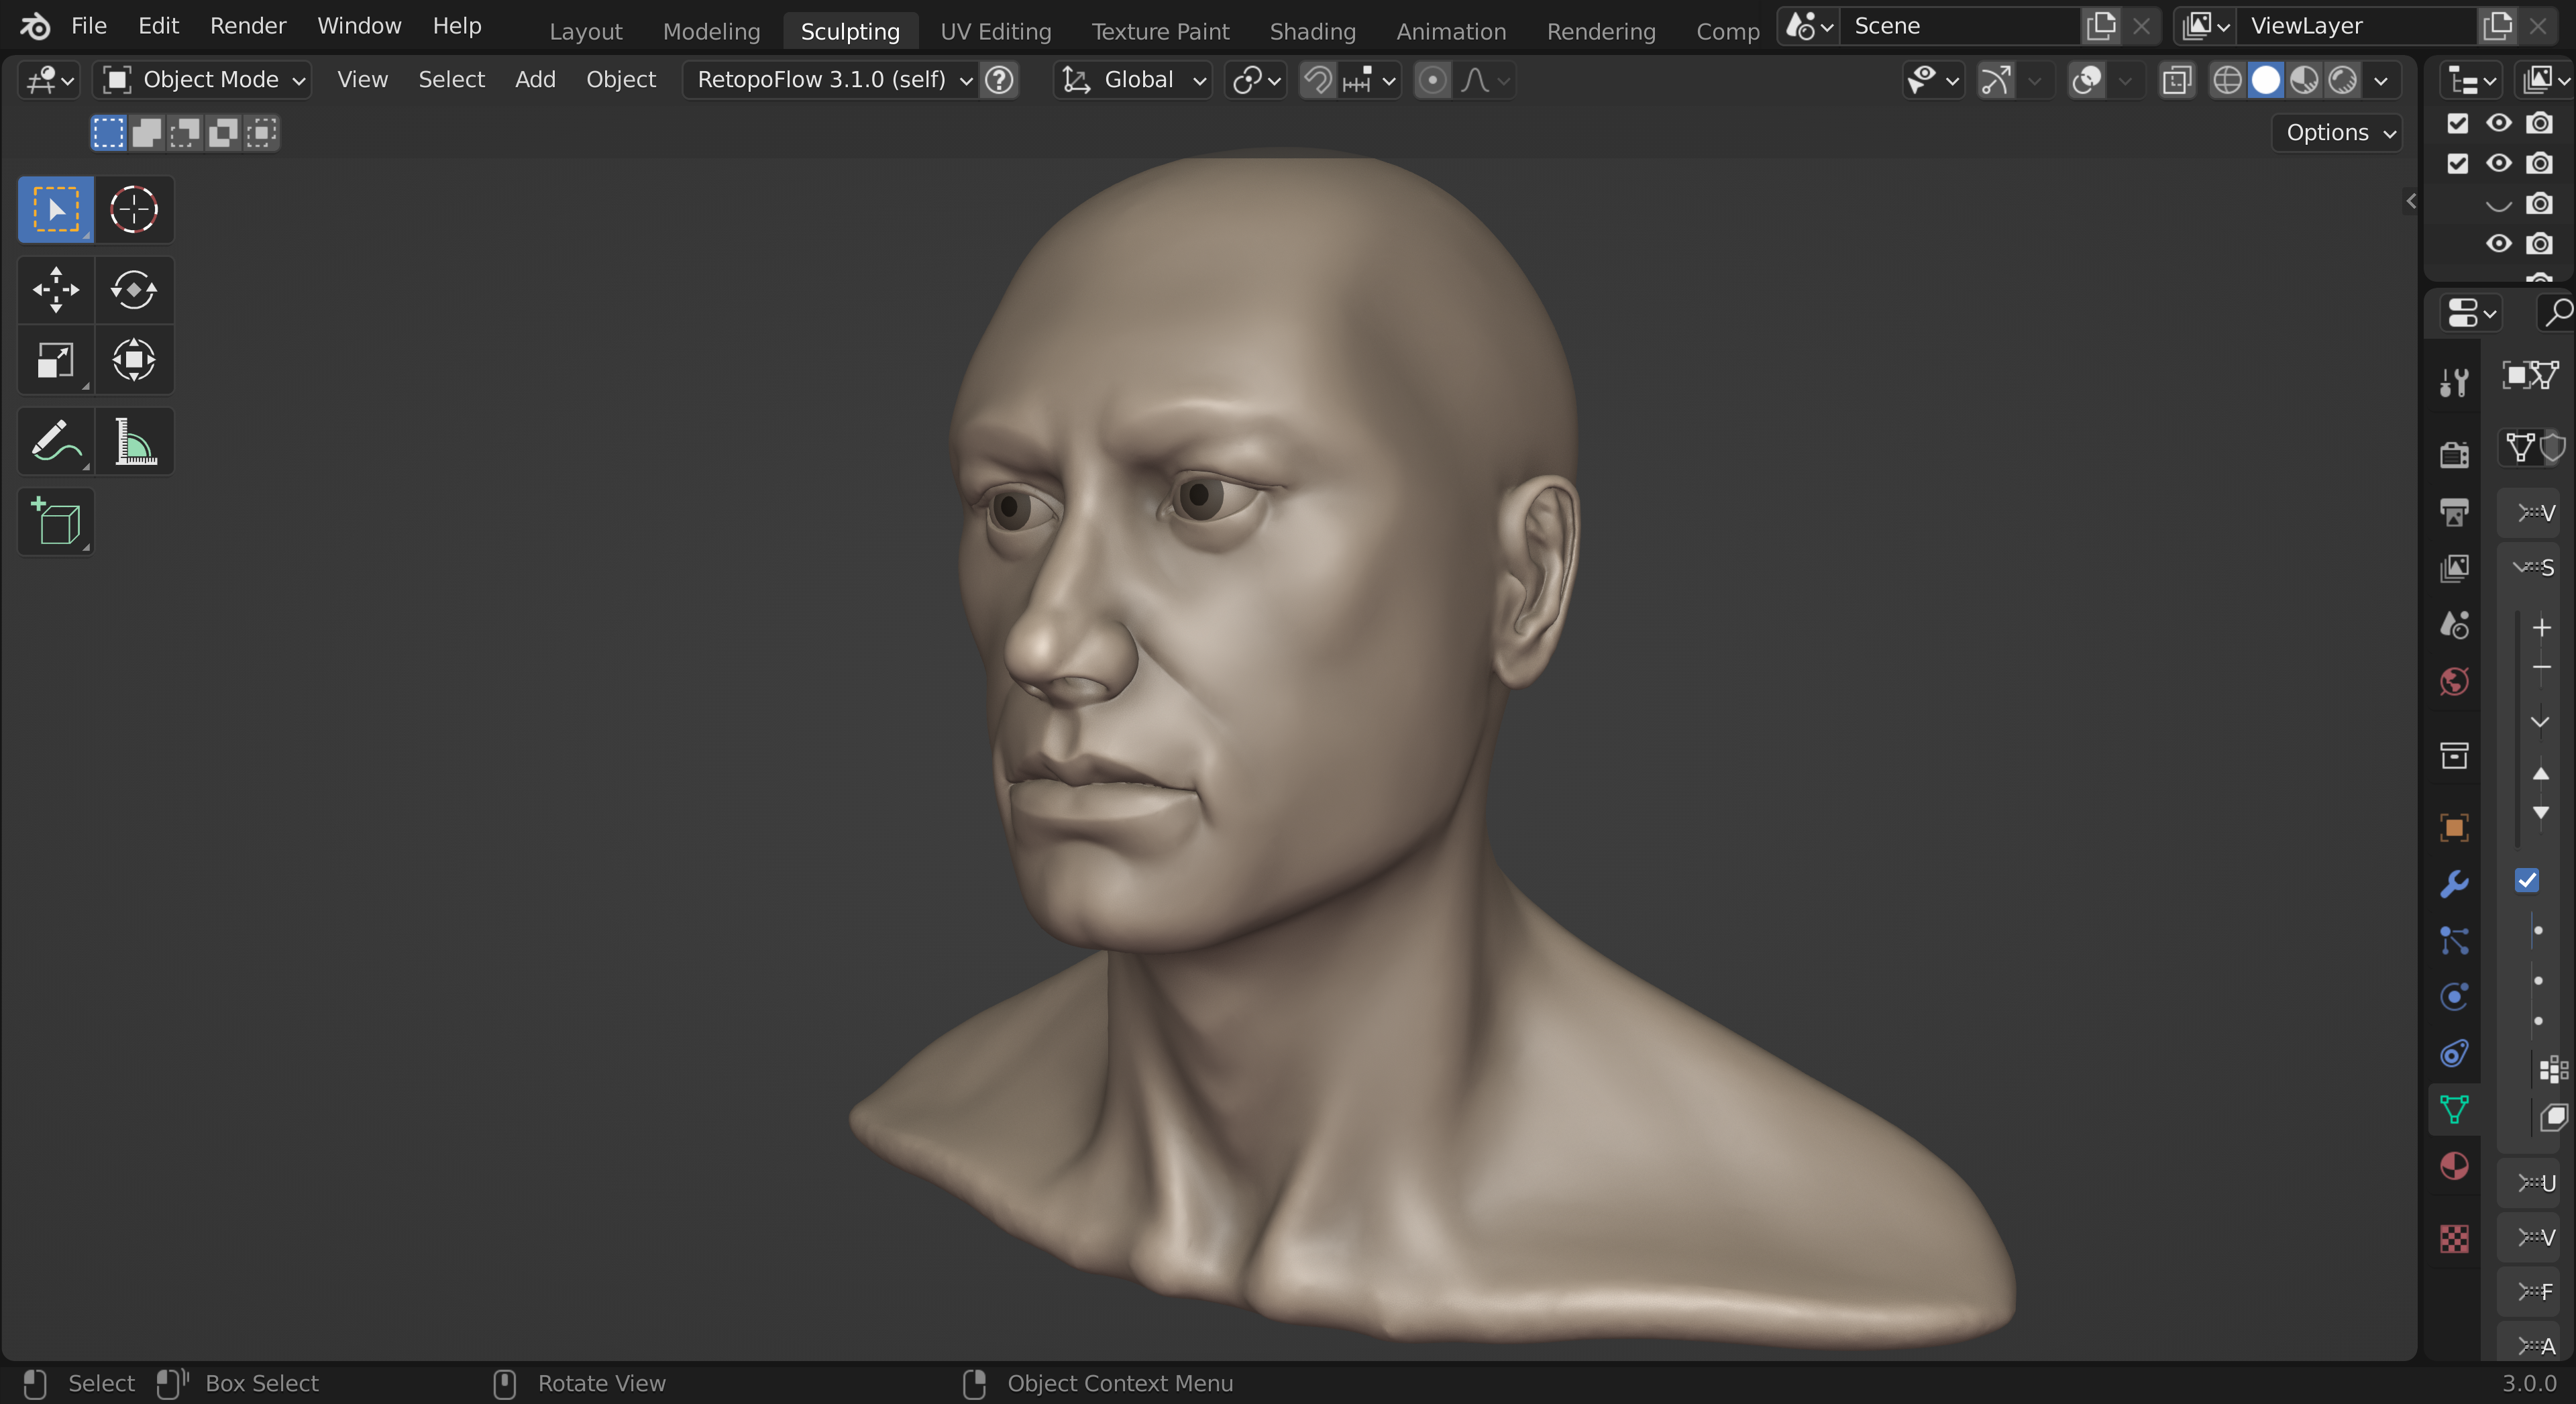
Task: Toggle the X-Ray display button
Action: [2177, 80]
